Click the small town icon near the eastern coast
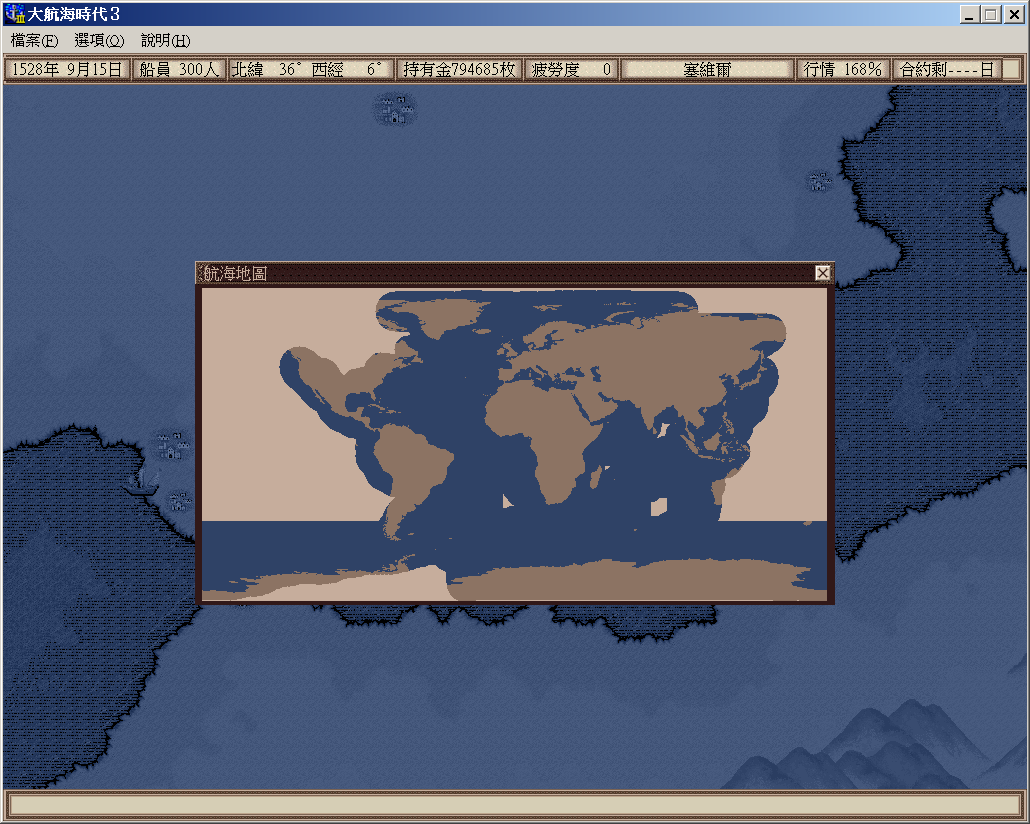The image size is (1030, 824). pyautogui.click(x=820, y=181)
